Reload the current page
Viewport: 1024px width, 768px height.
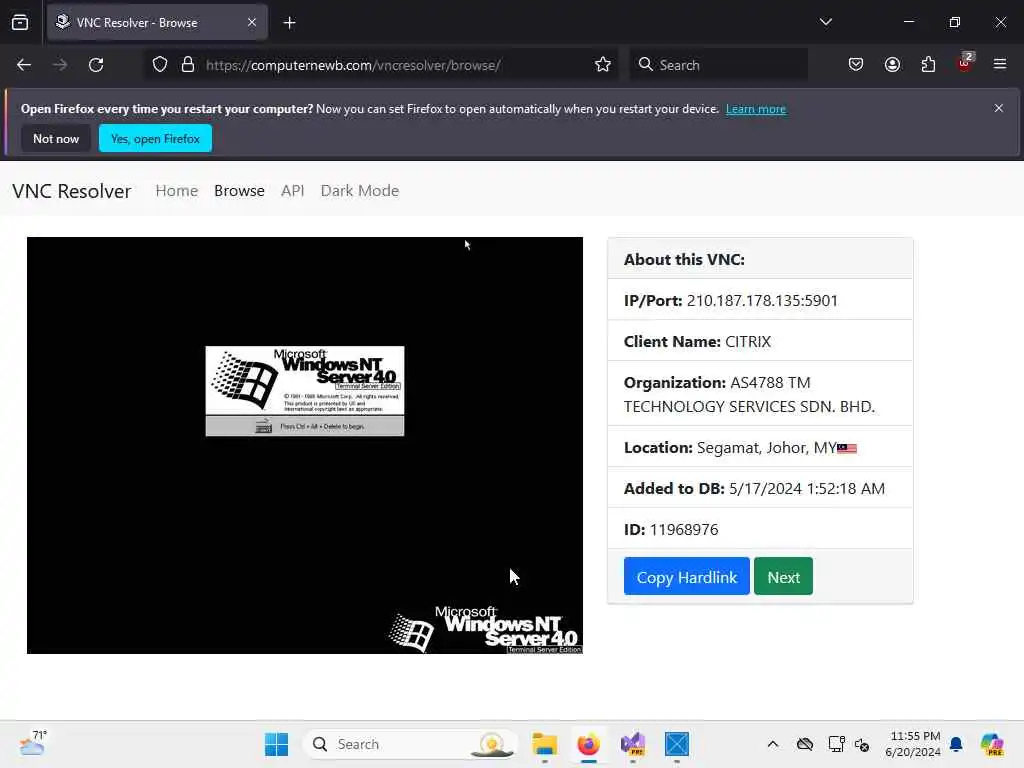coord(96,65)
